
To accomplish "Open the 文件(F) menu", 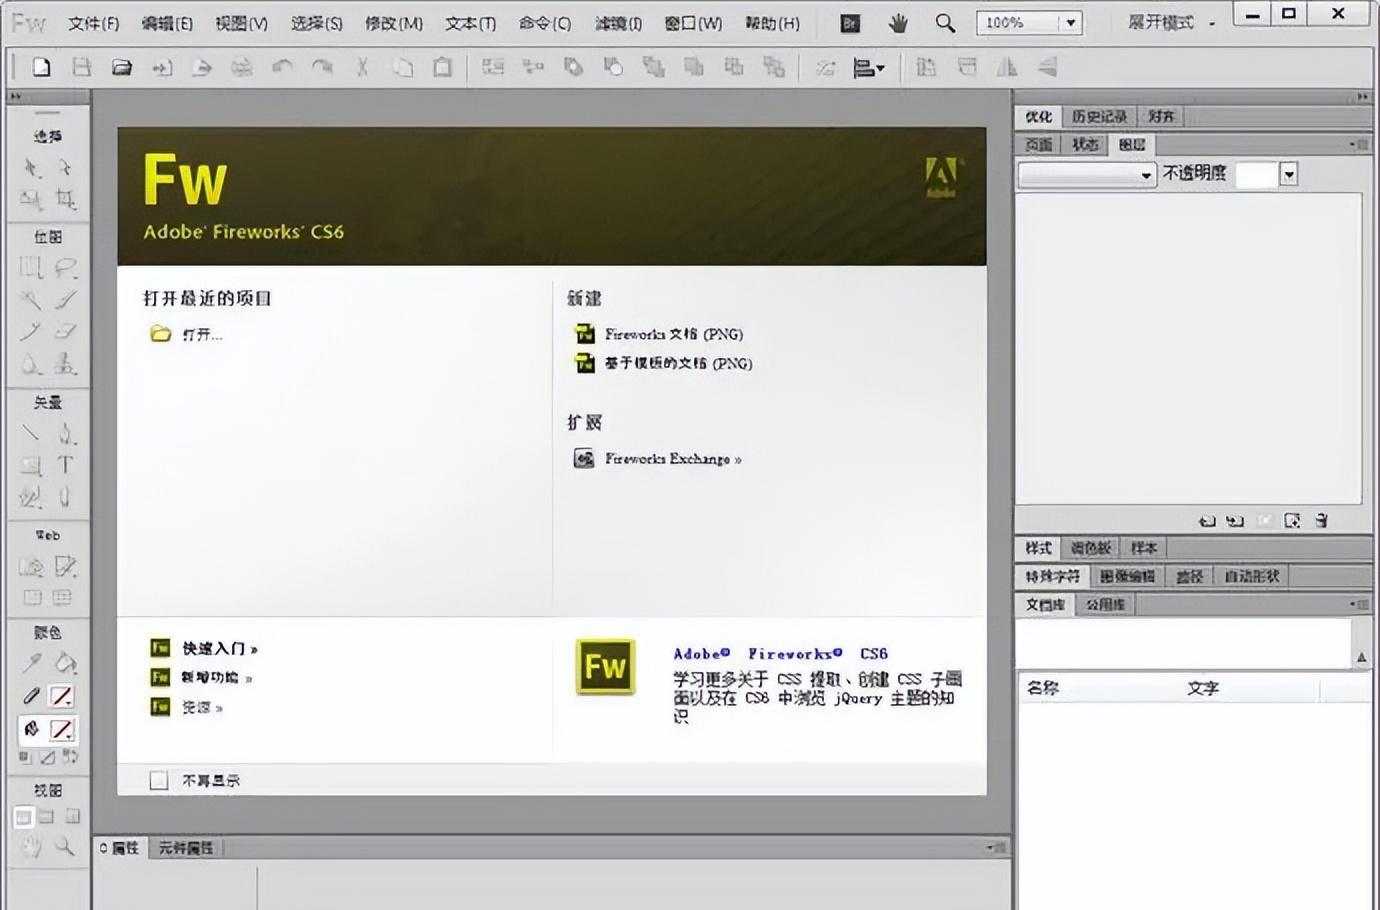I will [93, 23].
